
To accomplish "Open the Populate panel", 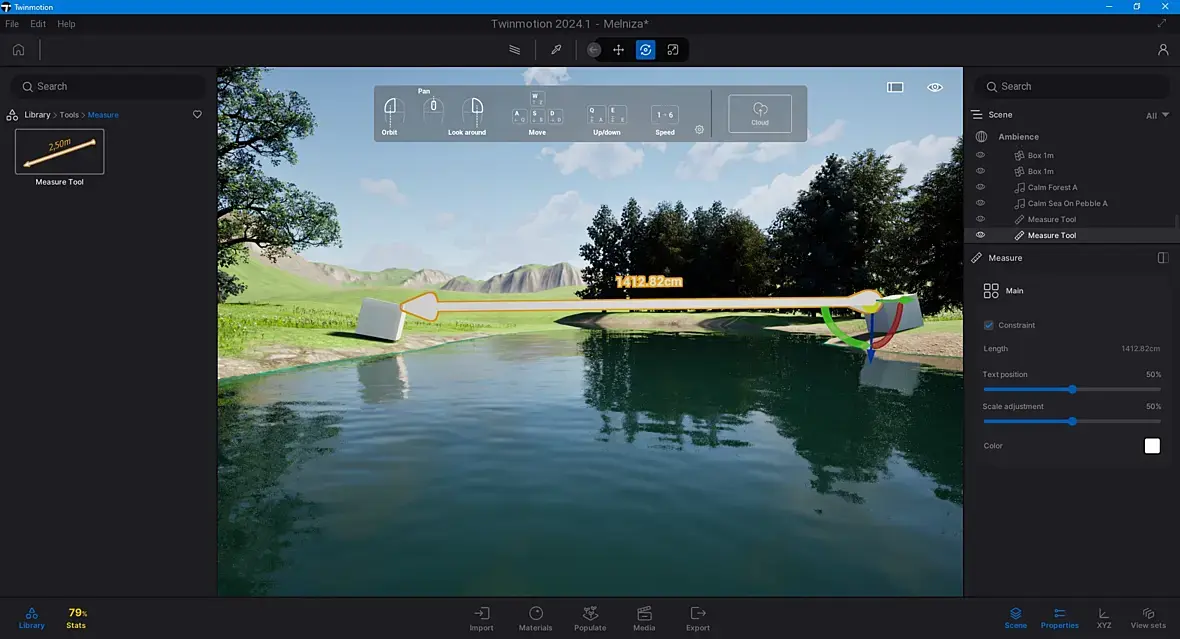I will (x=590, y=619).
